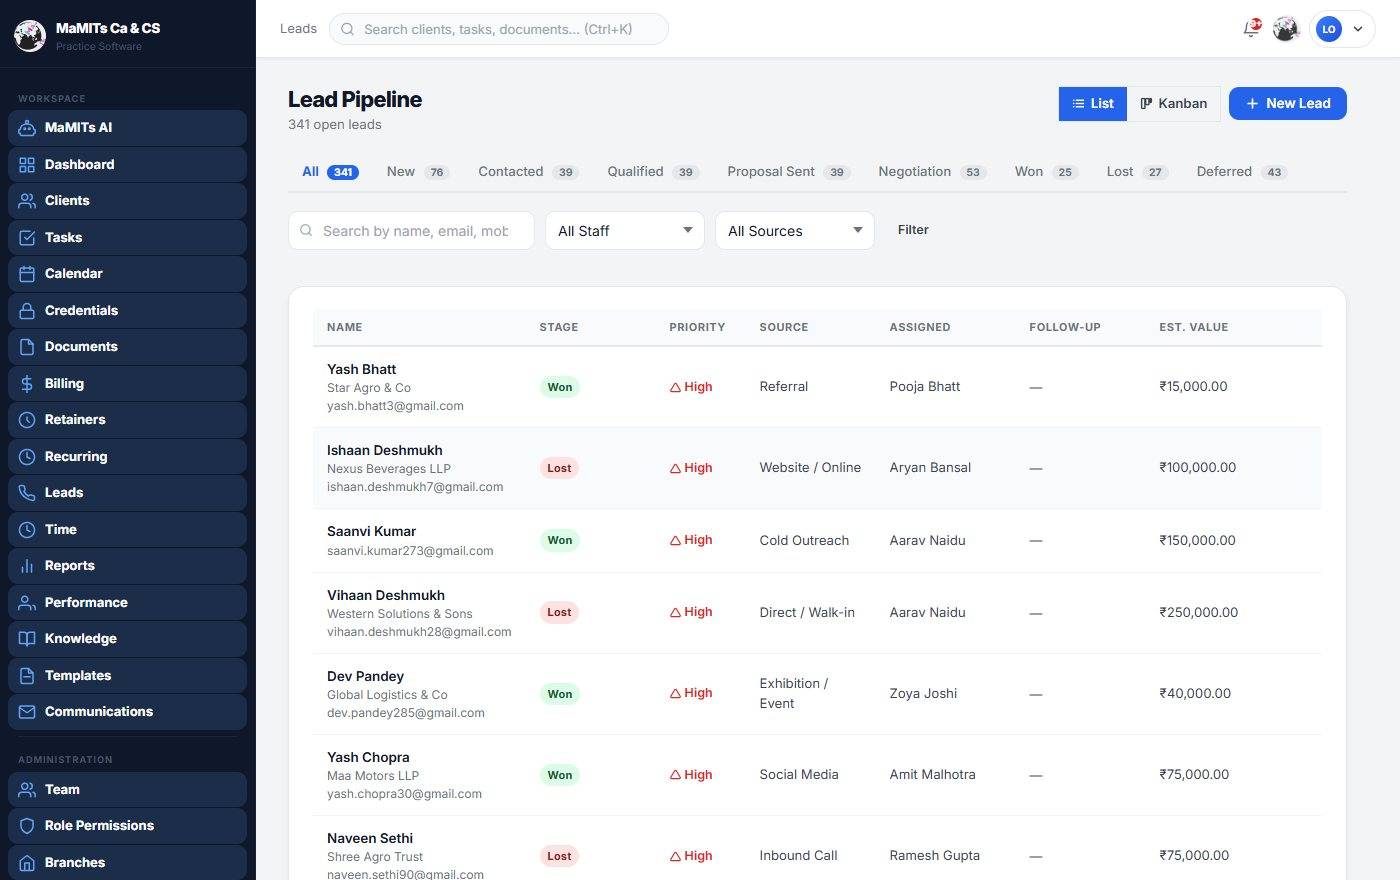Image resolution: width=1400 pixels, height=880 pixels.
Task: Click the Communications envelope icon
Action: point(27,712)
